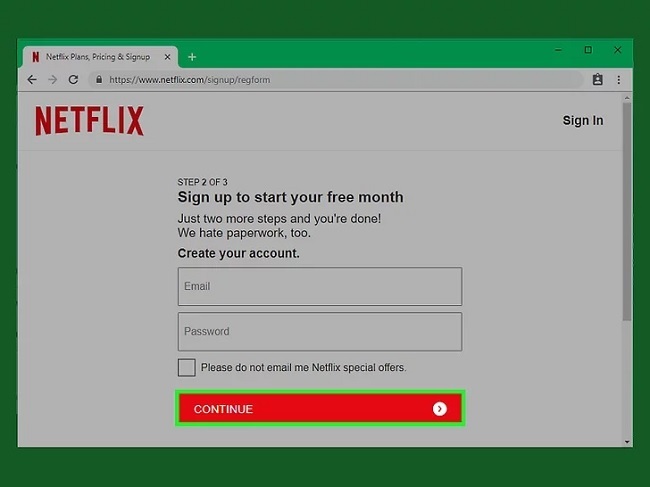Image resolution: width=650 pixels, height=487 pixels.
Task: Click the arrow icon on Continue button
Action: pos(440,409)
